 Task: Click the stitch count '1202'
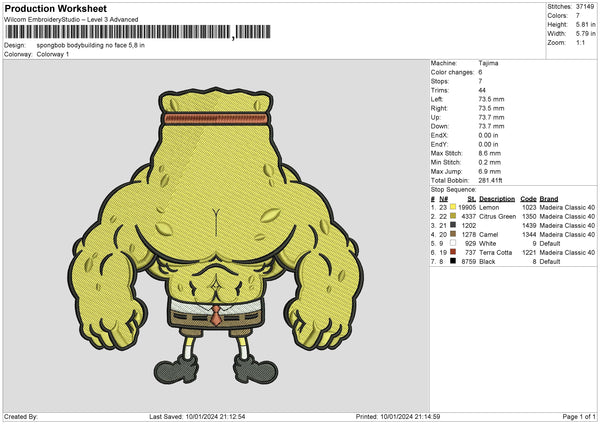click(469, 225)
